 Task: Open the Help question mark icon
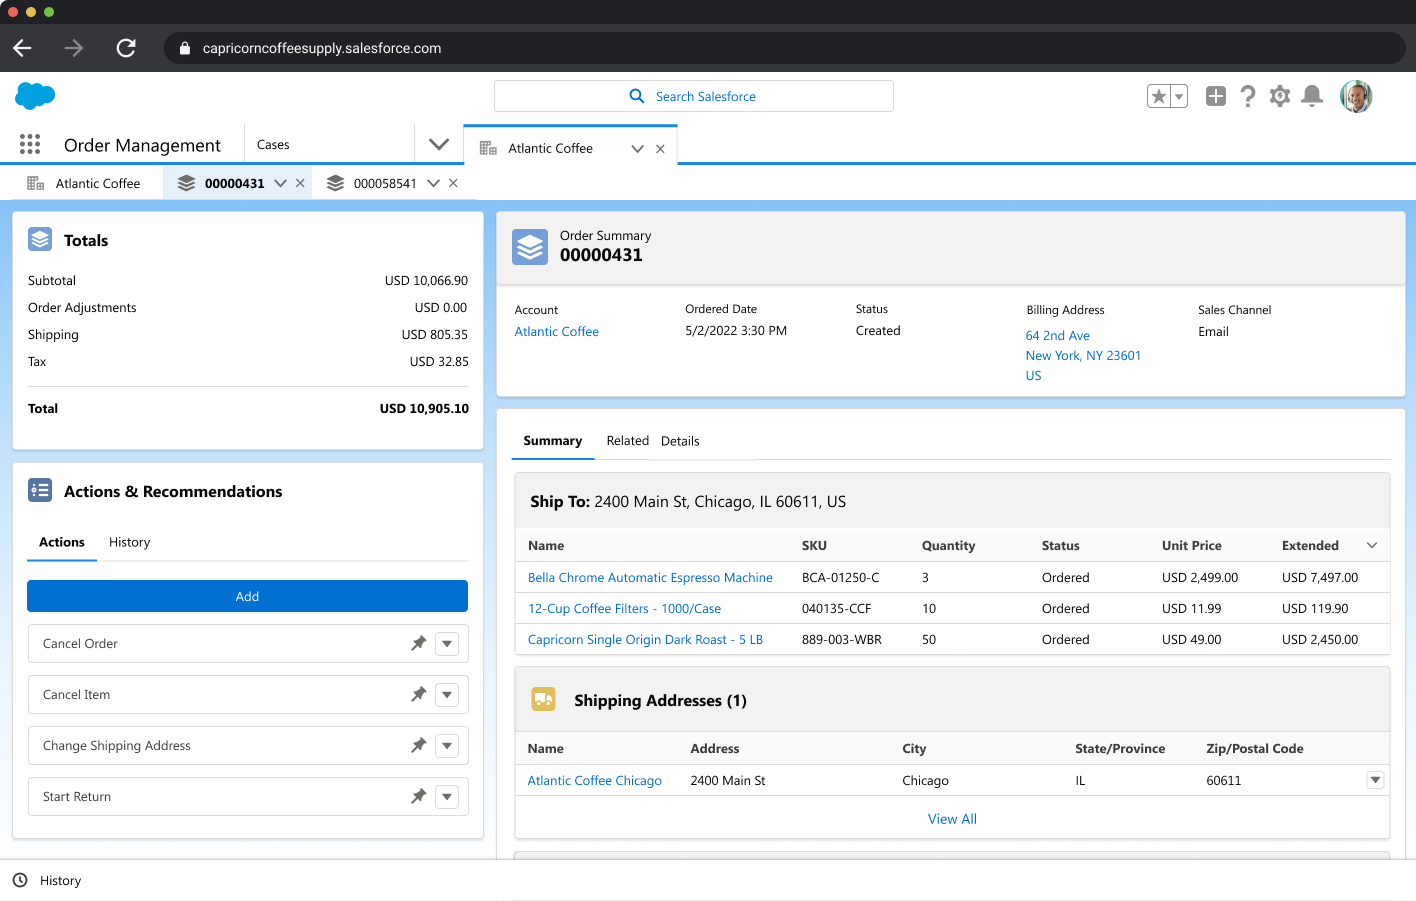[1248, 96]
